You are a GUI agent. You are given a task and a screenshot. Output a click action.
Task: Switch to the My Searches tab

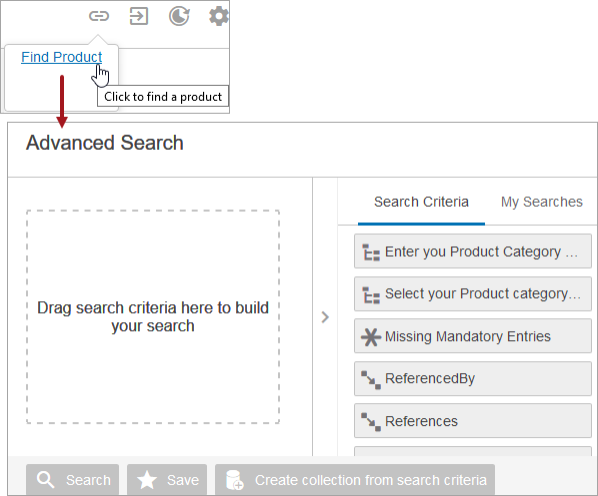tap(541, 202)
